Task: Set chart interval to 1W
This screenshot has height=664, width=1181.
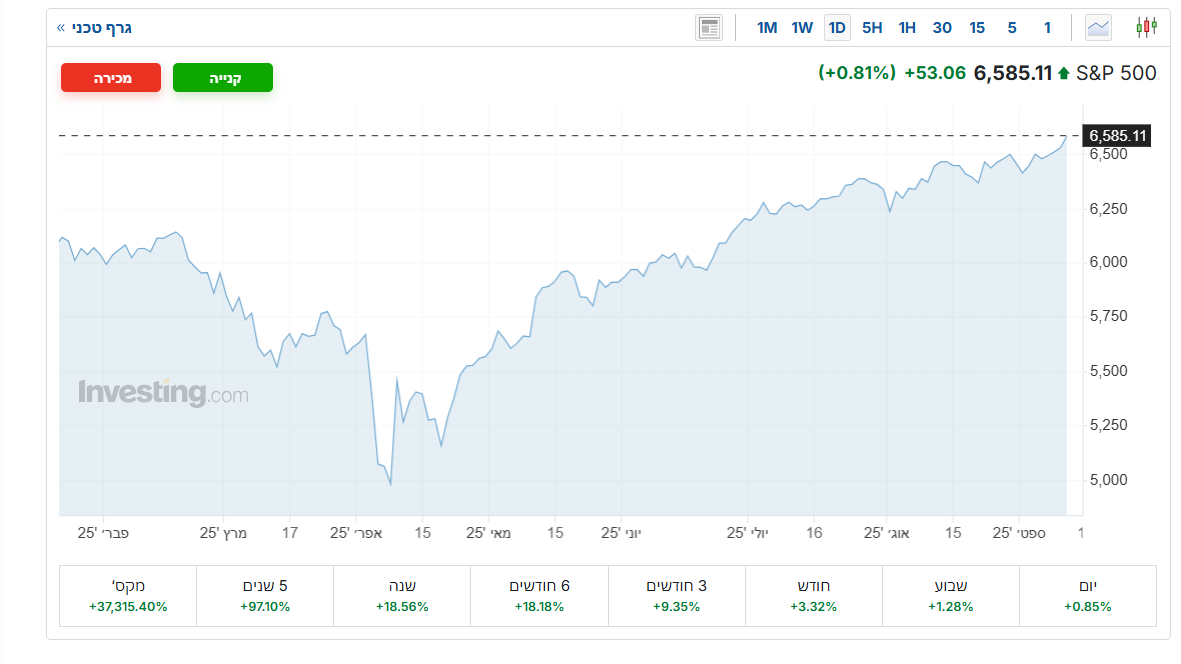Action: [x=802, y=27]
